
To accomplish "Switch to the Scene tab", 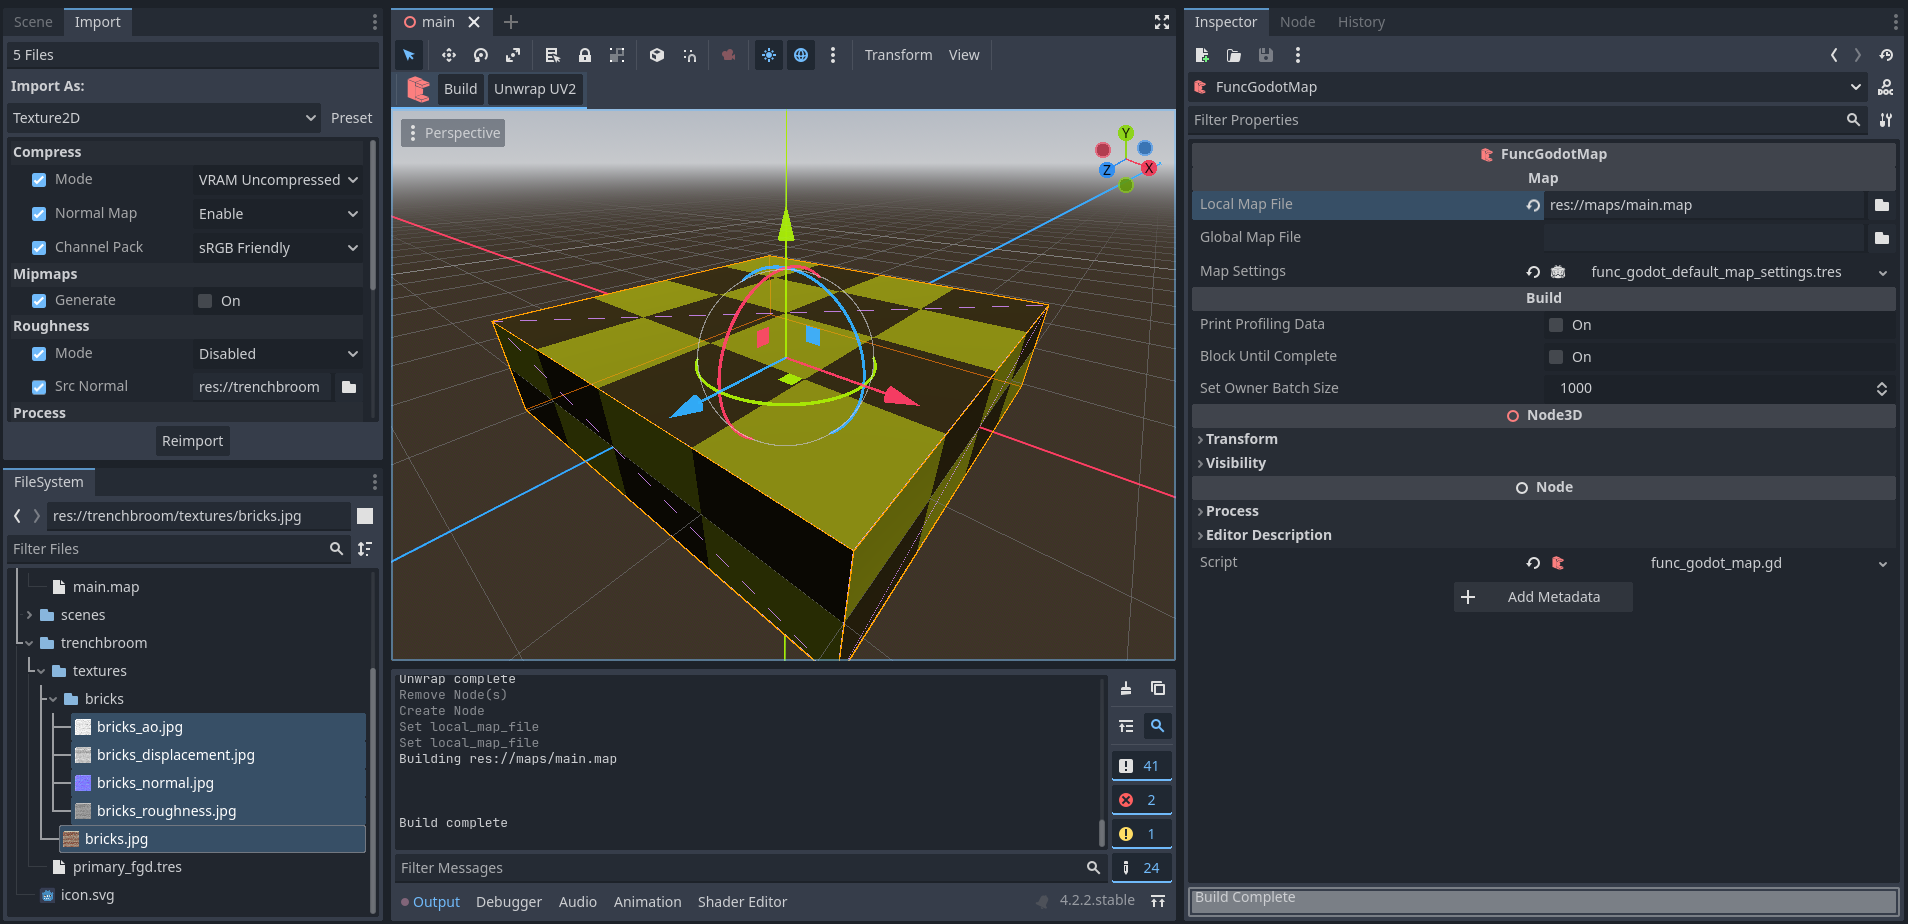I will pos(33,22).
